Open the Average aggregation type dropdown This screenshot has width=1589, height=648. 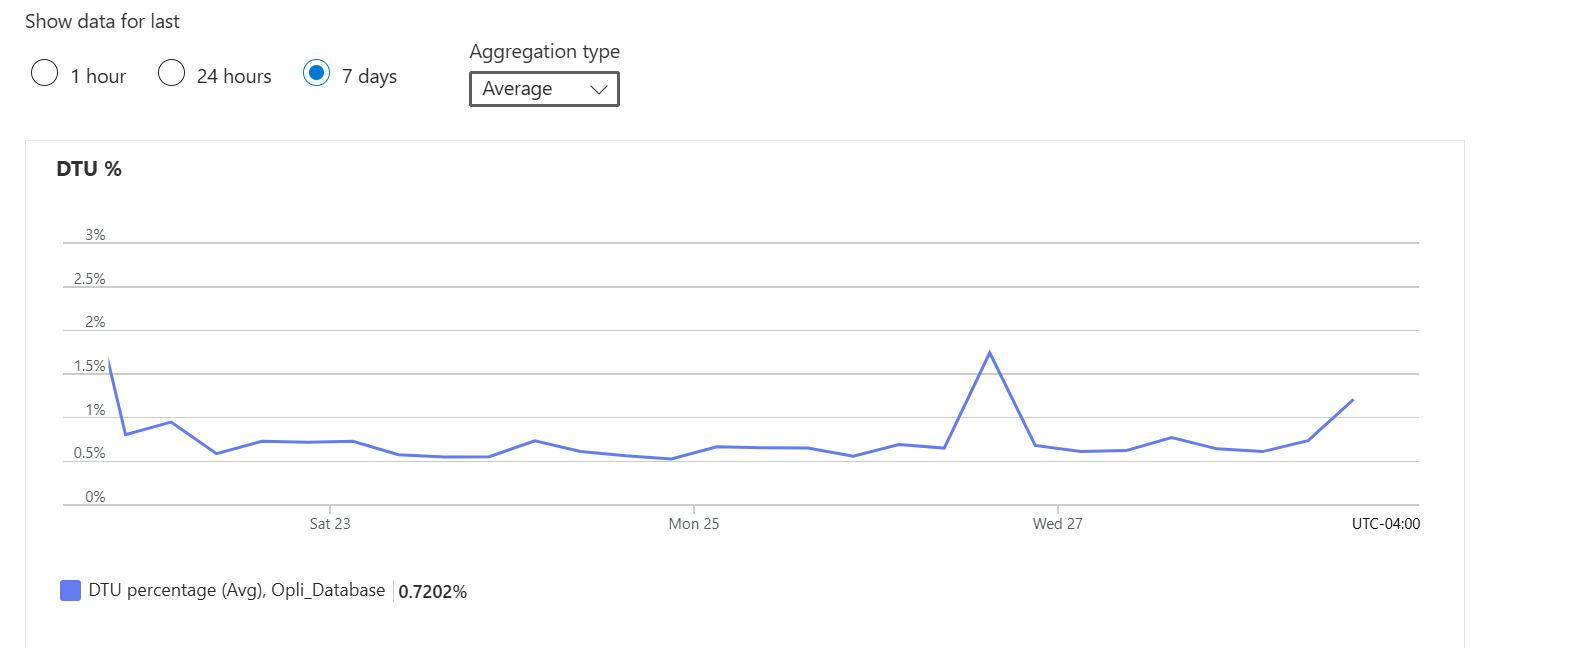coord(544,89)
